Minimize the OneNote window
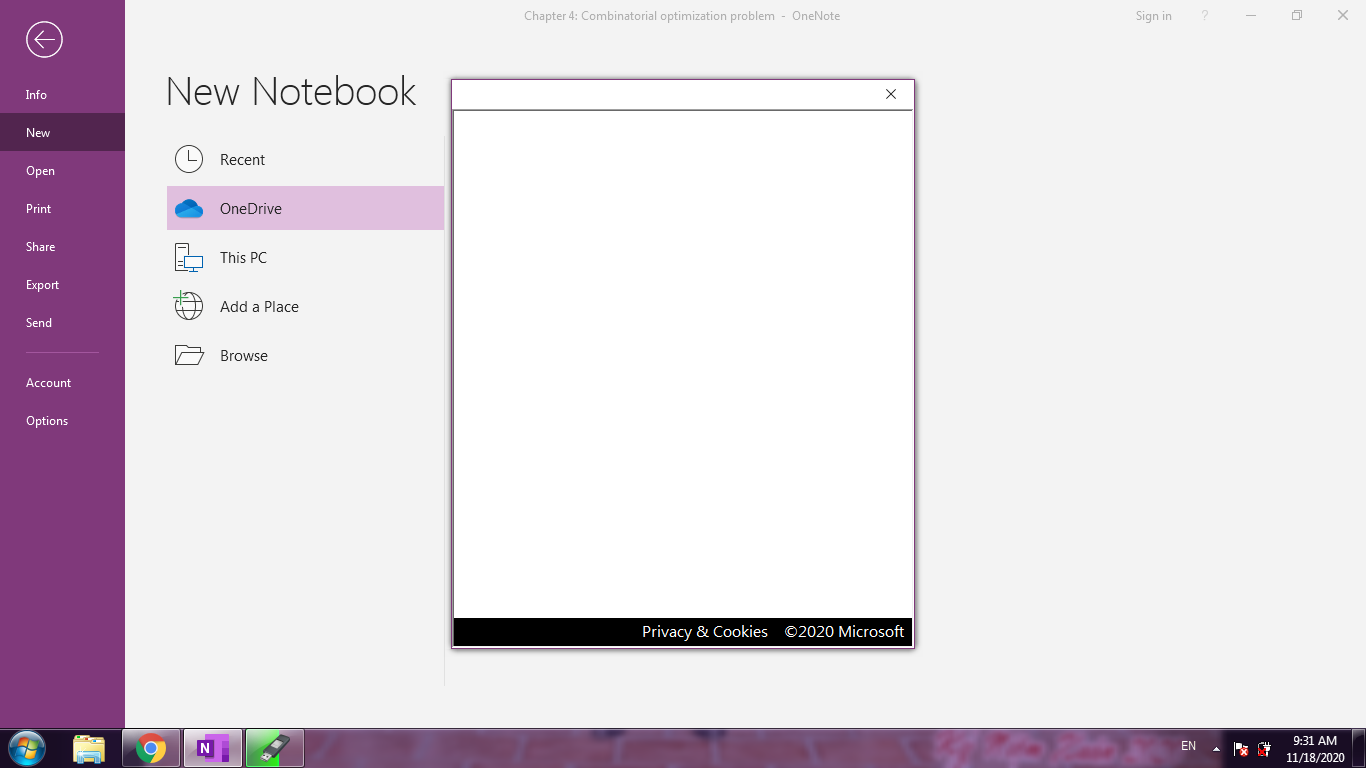1366x768 pixels. point(1251,16)
